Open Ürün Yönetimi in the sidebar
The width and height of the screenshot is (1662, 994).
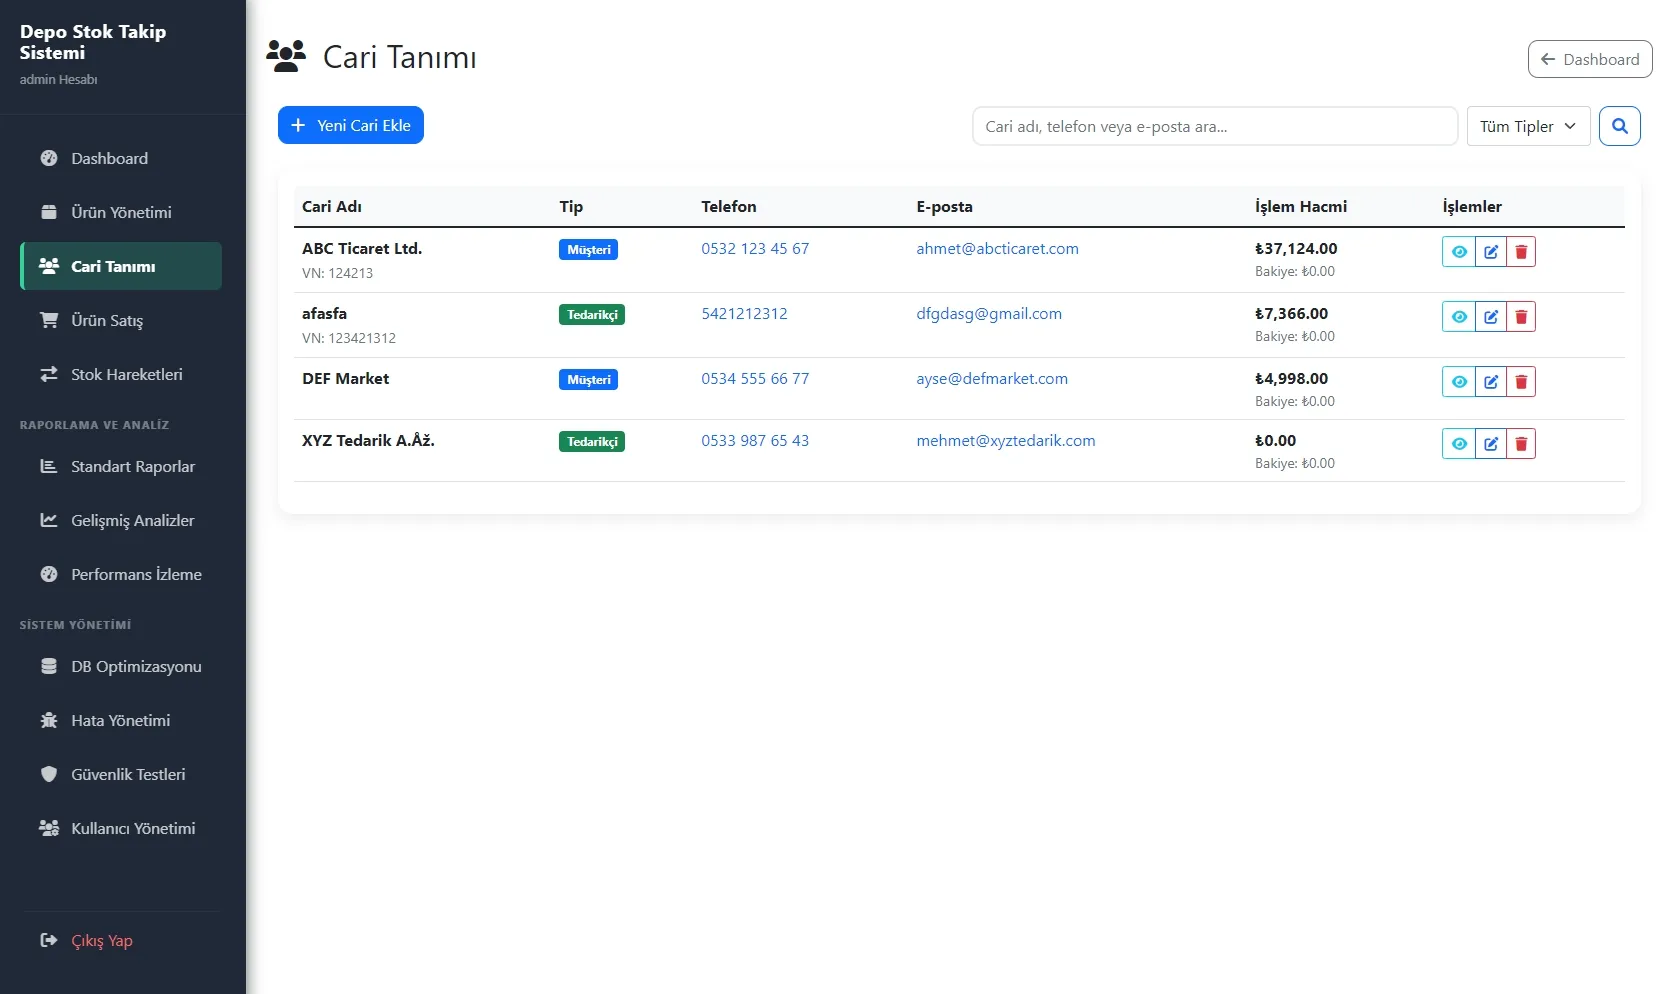click(121, 212)
